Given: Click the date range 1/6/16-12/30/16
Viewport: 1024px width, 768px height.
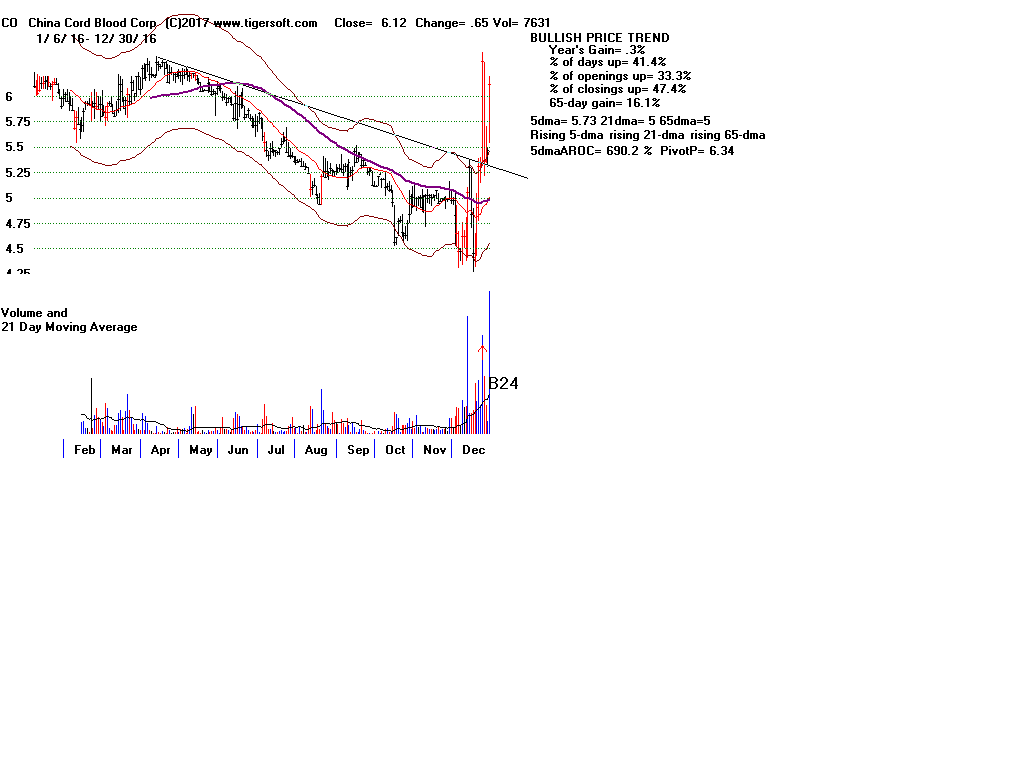Looking at the screenshot, I should 96,38.
